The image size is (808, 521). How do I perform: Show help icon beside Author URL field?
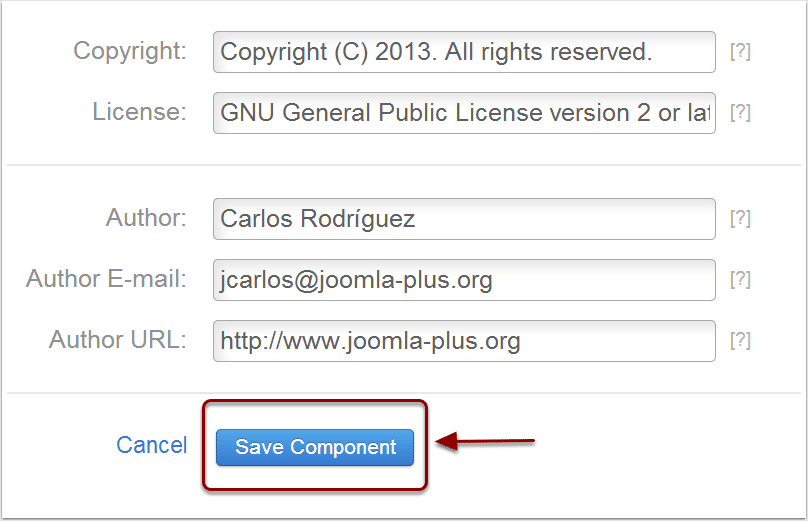740,340
